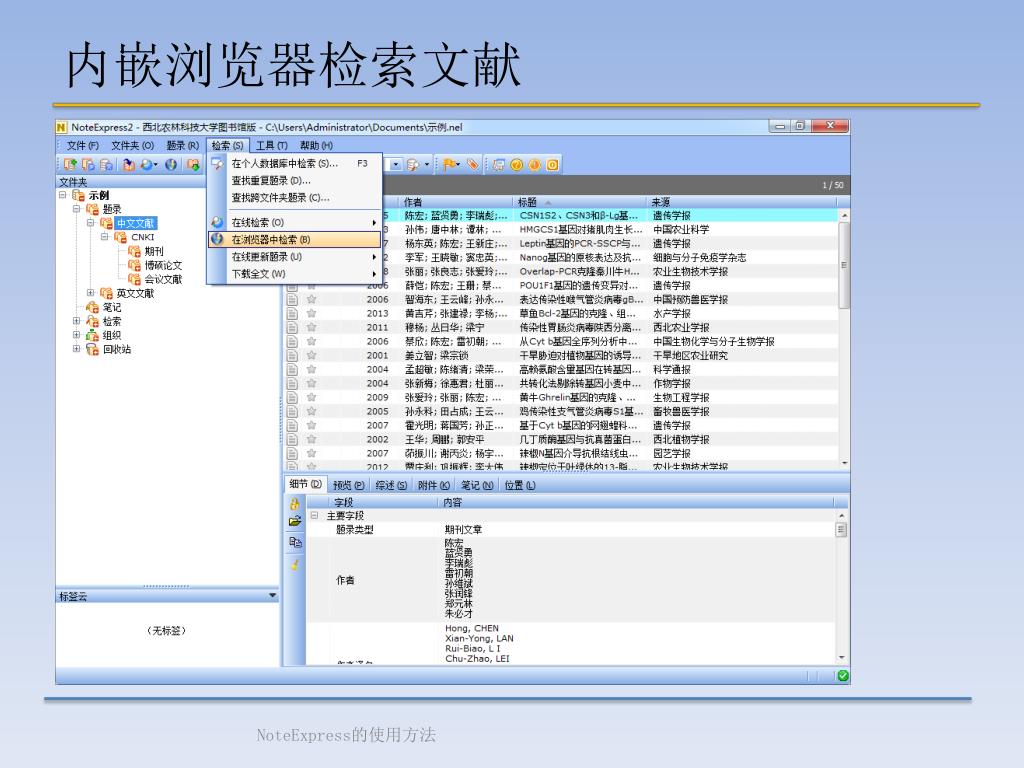Switch to the 附件 (K) tab
Viewport: 1024px width, 768px height.
pos(434,485)
